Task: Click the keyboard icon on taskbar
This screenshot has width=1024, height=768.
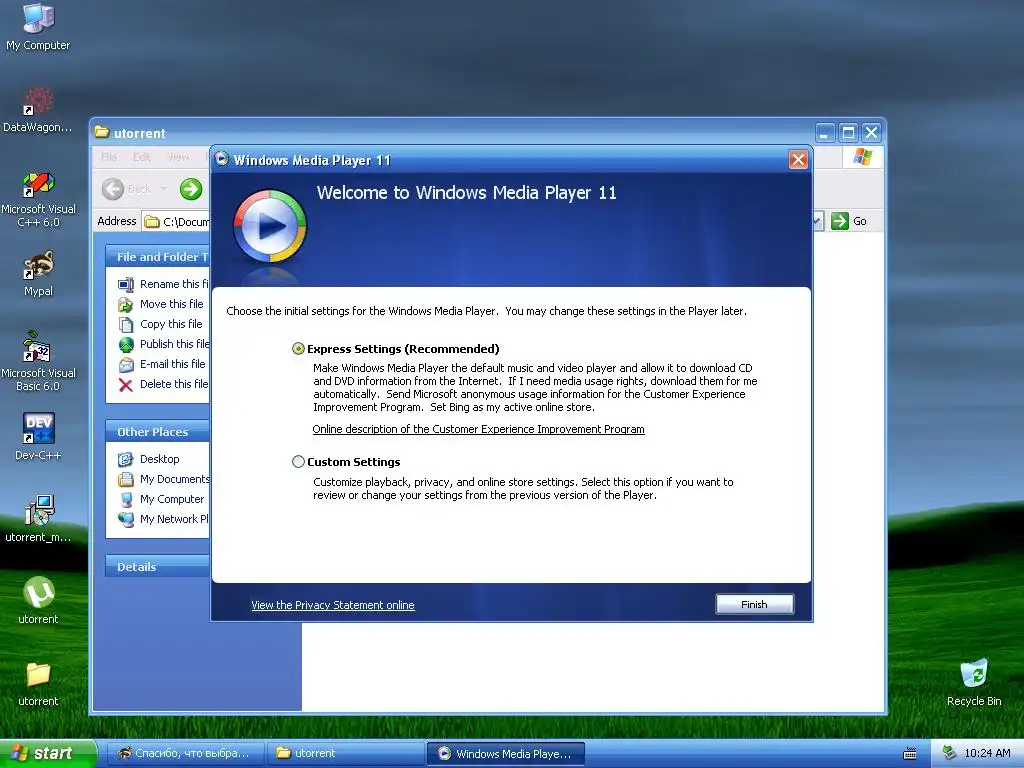Action: tap(909, 754)
